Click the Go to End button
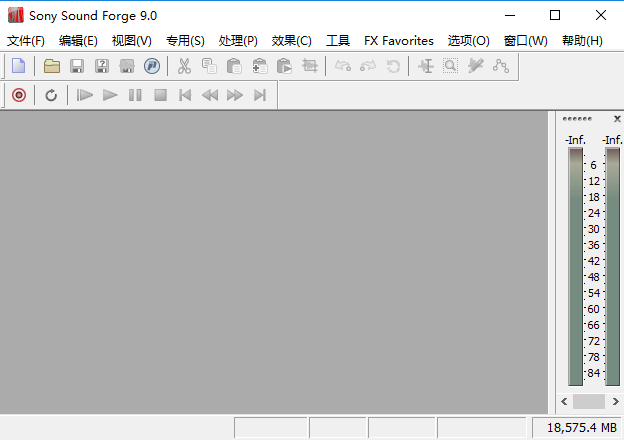Screen dimensions: 624x440 260,95
